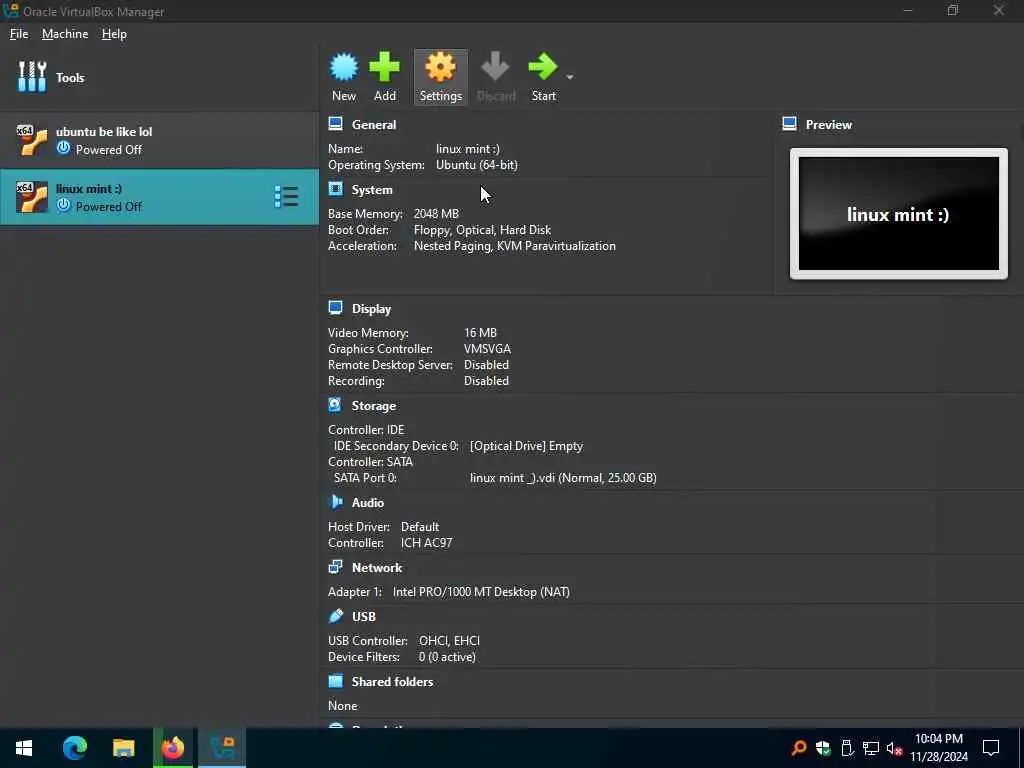Image resolution: width=1024 pixels, height=768 pixels.
Task: Click the System section chip icon
Action: pos(336,189)
